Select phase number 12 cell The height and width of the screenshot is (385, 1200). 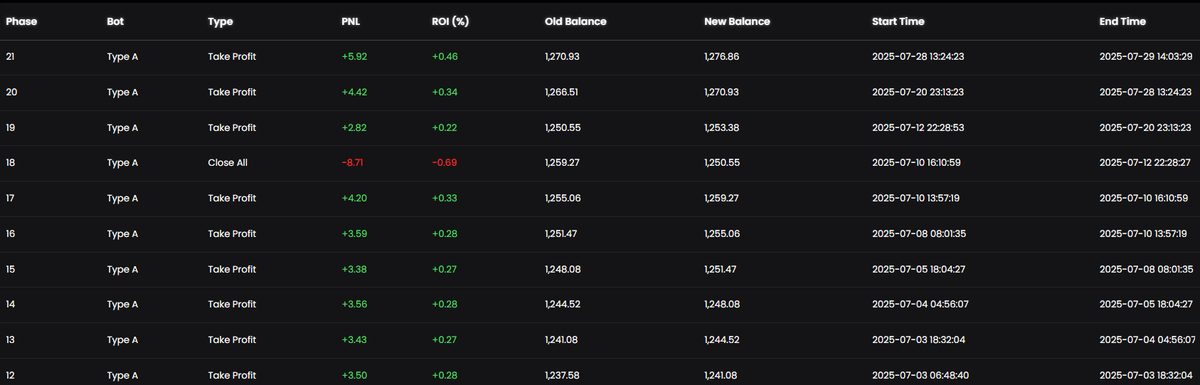point(11,375)
